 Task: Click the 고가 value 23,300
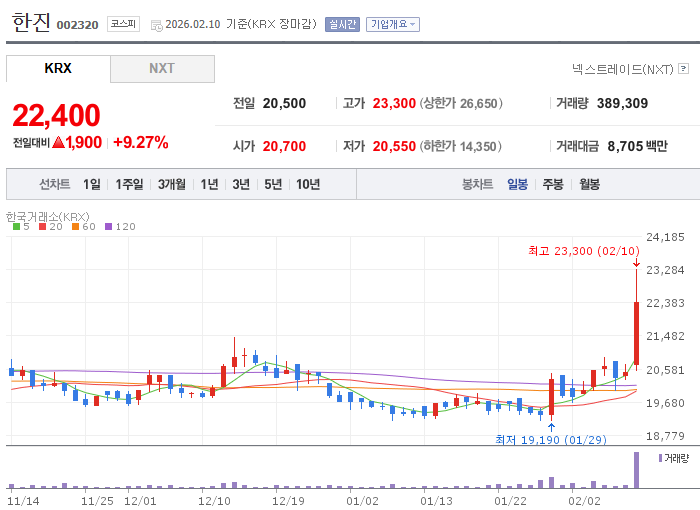(x=394, y=103)
